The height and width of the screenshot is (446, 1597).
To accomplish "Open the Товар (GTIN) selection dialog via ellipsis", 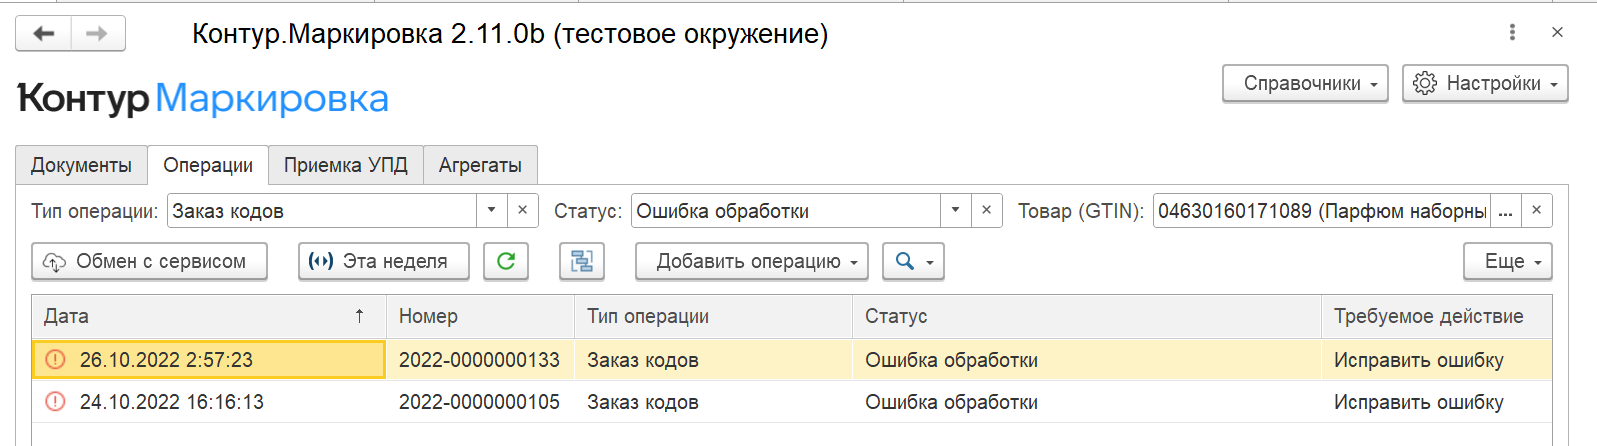I will click(1505, 211).
